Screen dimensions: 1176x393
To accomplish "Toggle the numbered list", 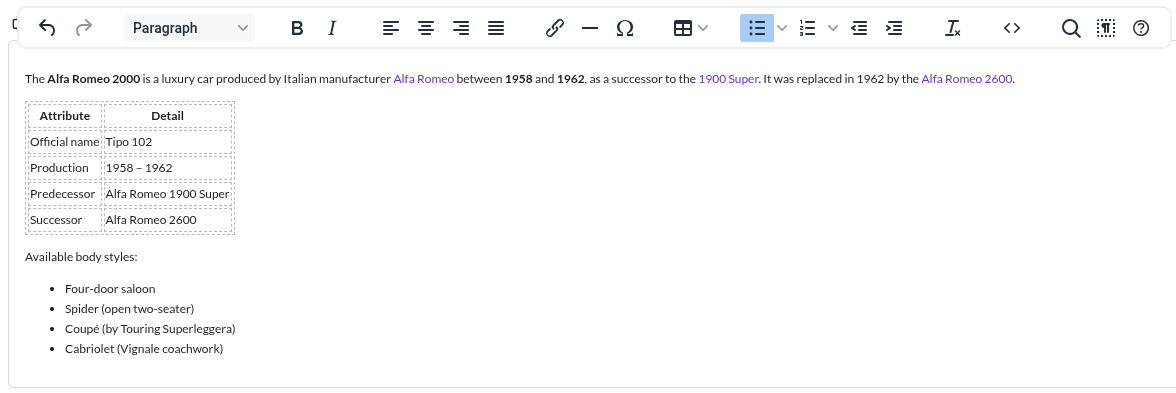I will click(x=808, y=28).
